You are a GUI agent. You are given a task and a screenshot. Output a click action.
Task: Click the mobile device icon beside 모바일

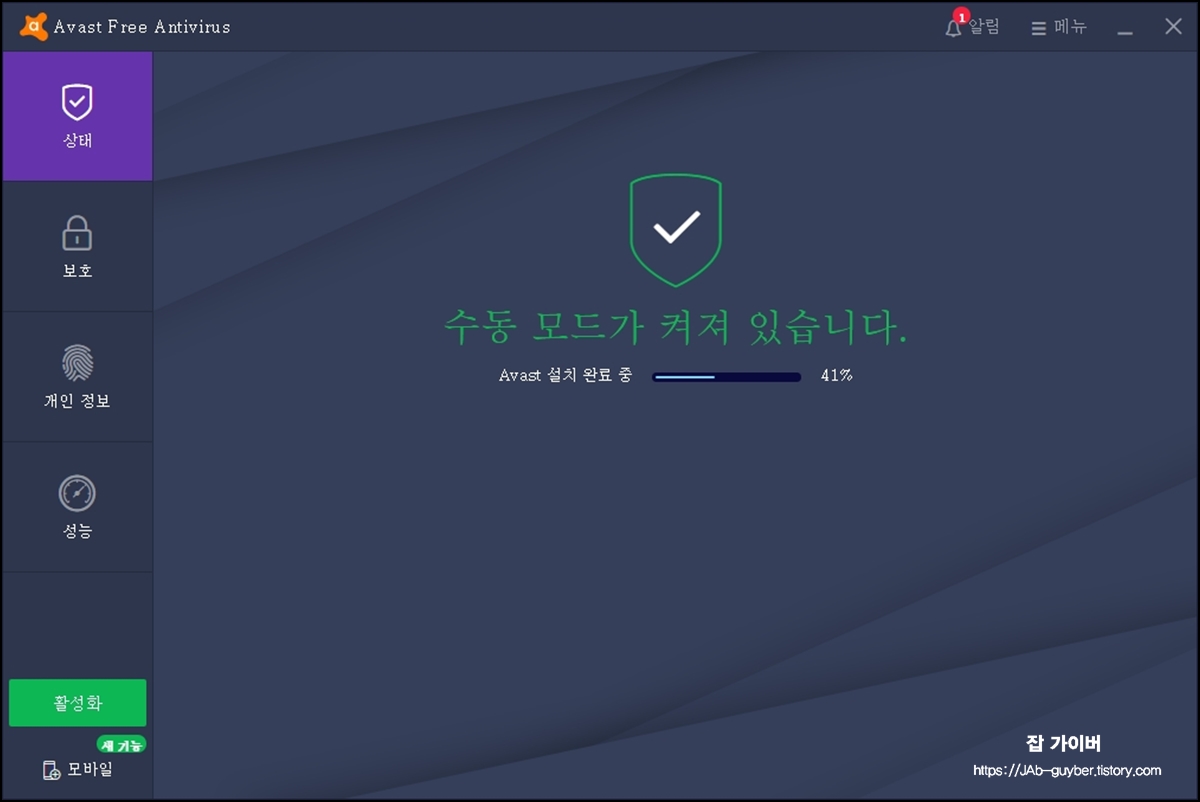click(x=51, y=770)
